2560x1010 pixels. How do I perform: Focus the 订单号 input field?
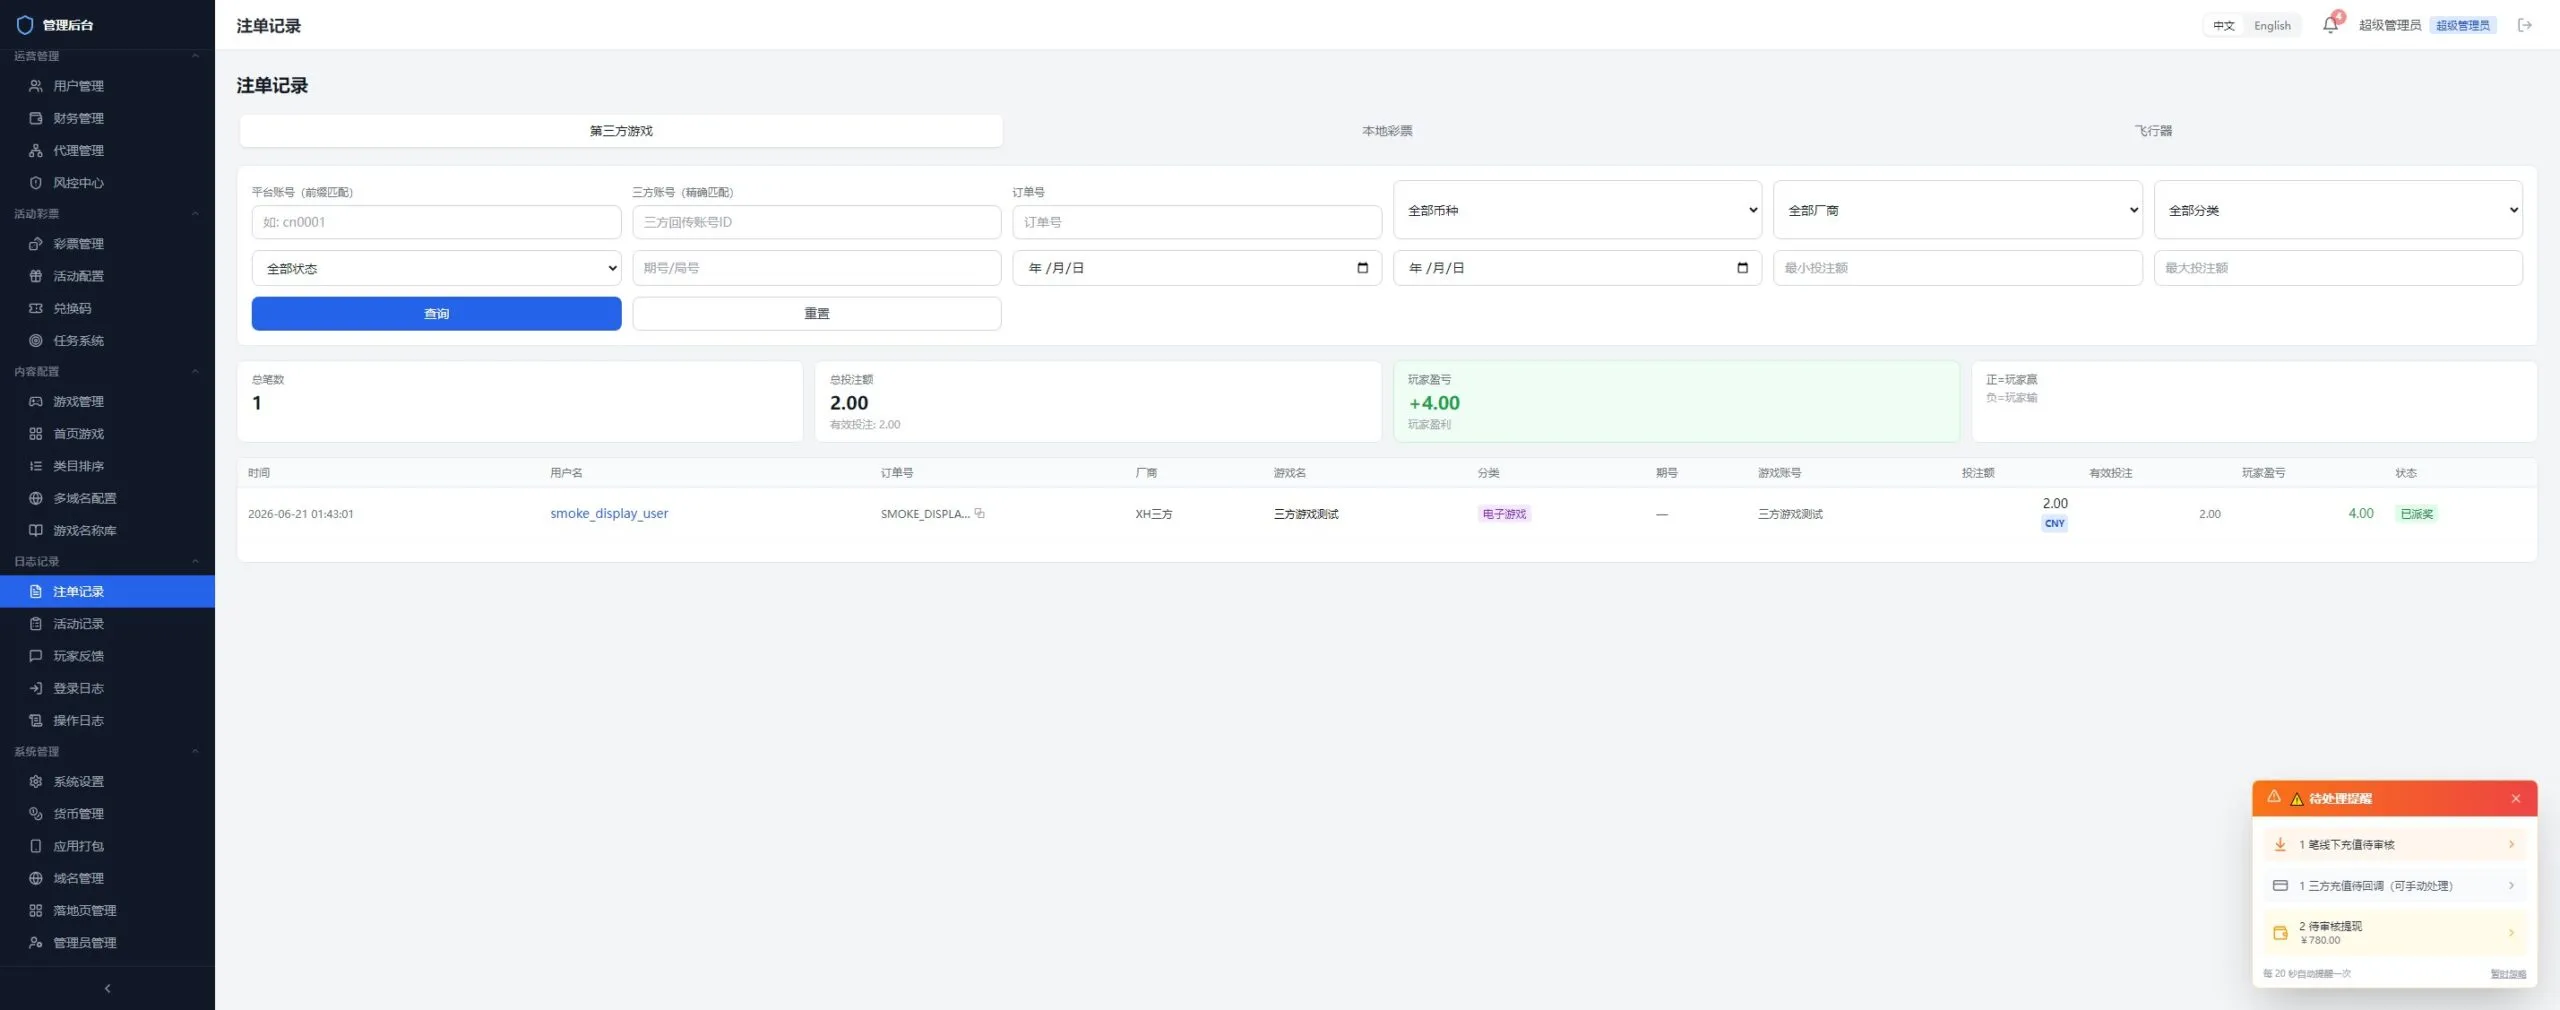1197,222
